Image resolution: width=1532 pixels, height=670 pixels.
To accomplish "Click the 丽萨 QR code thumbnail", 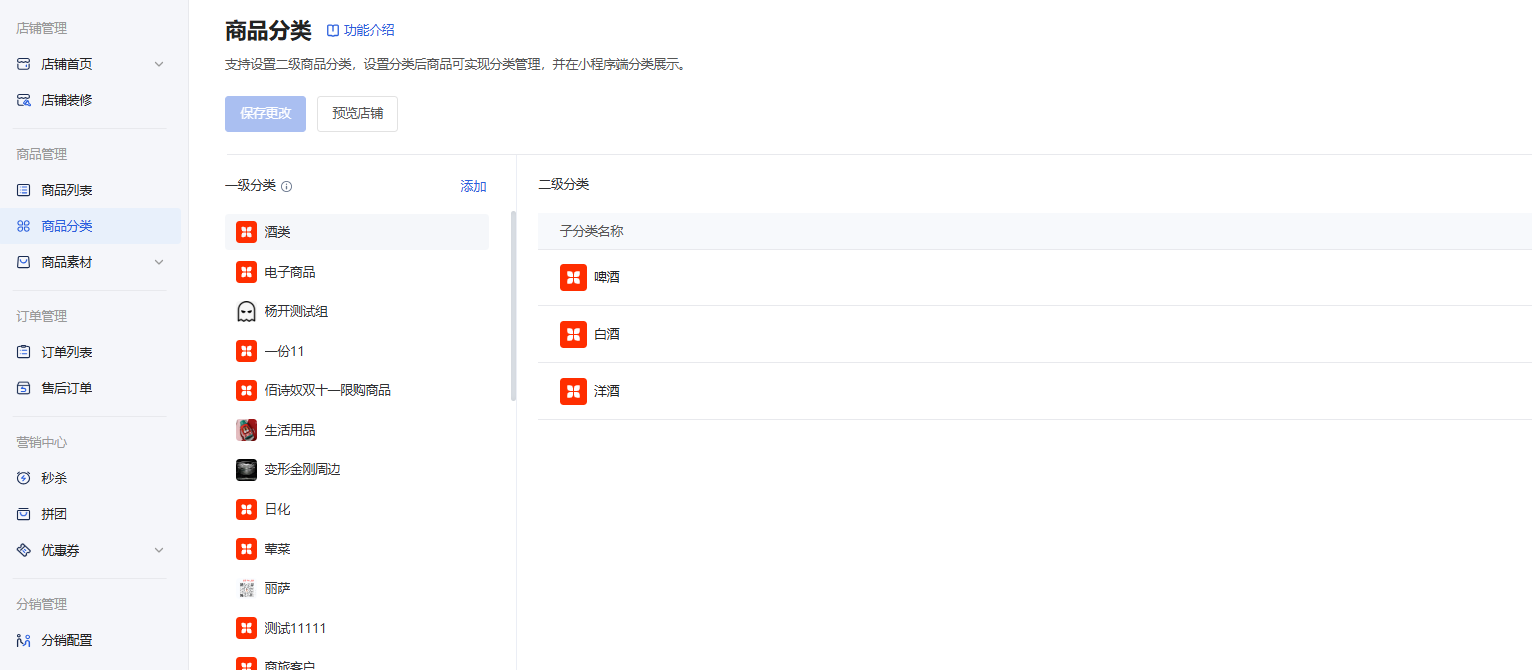I will pos(246,588).
